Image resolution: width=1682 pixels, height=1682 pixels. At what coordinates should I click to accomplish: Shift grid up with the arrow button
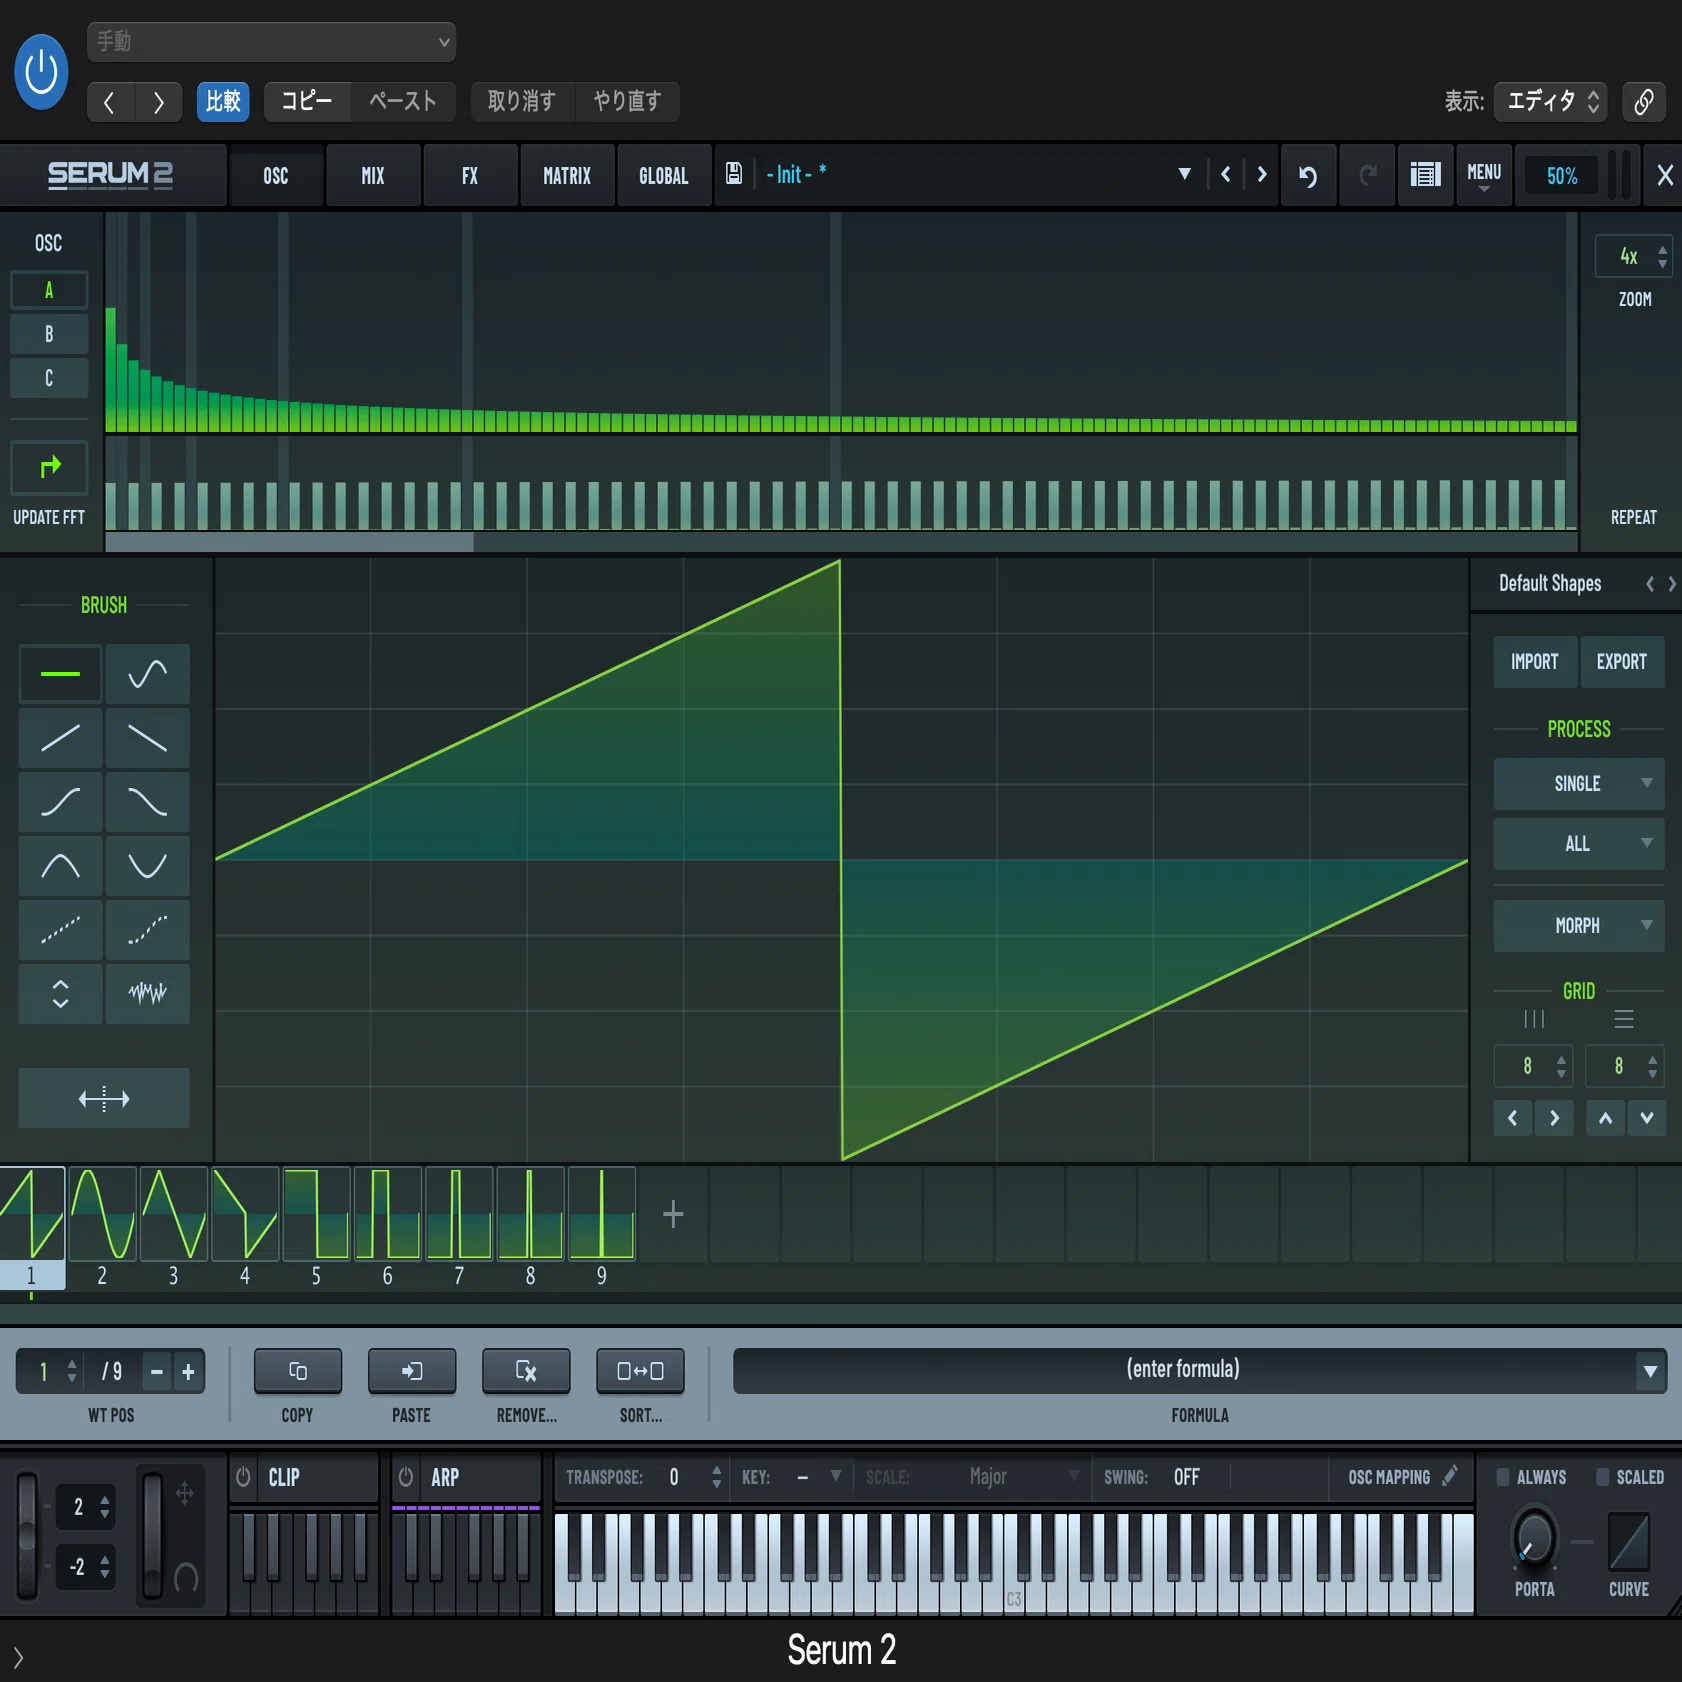click(x=1605, y=1118)
